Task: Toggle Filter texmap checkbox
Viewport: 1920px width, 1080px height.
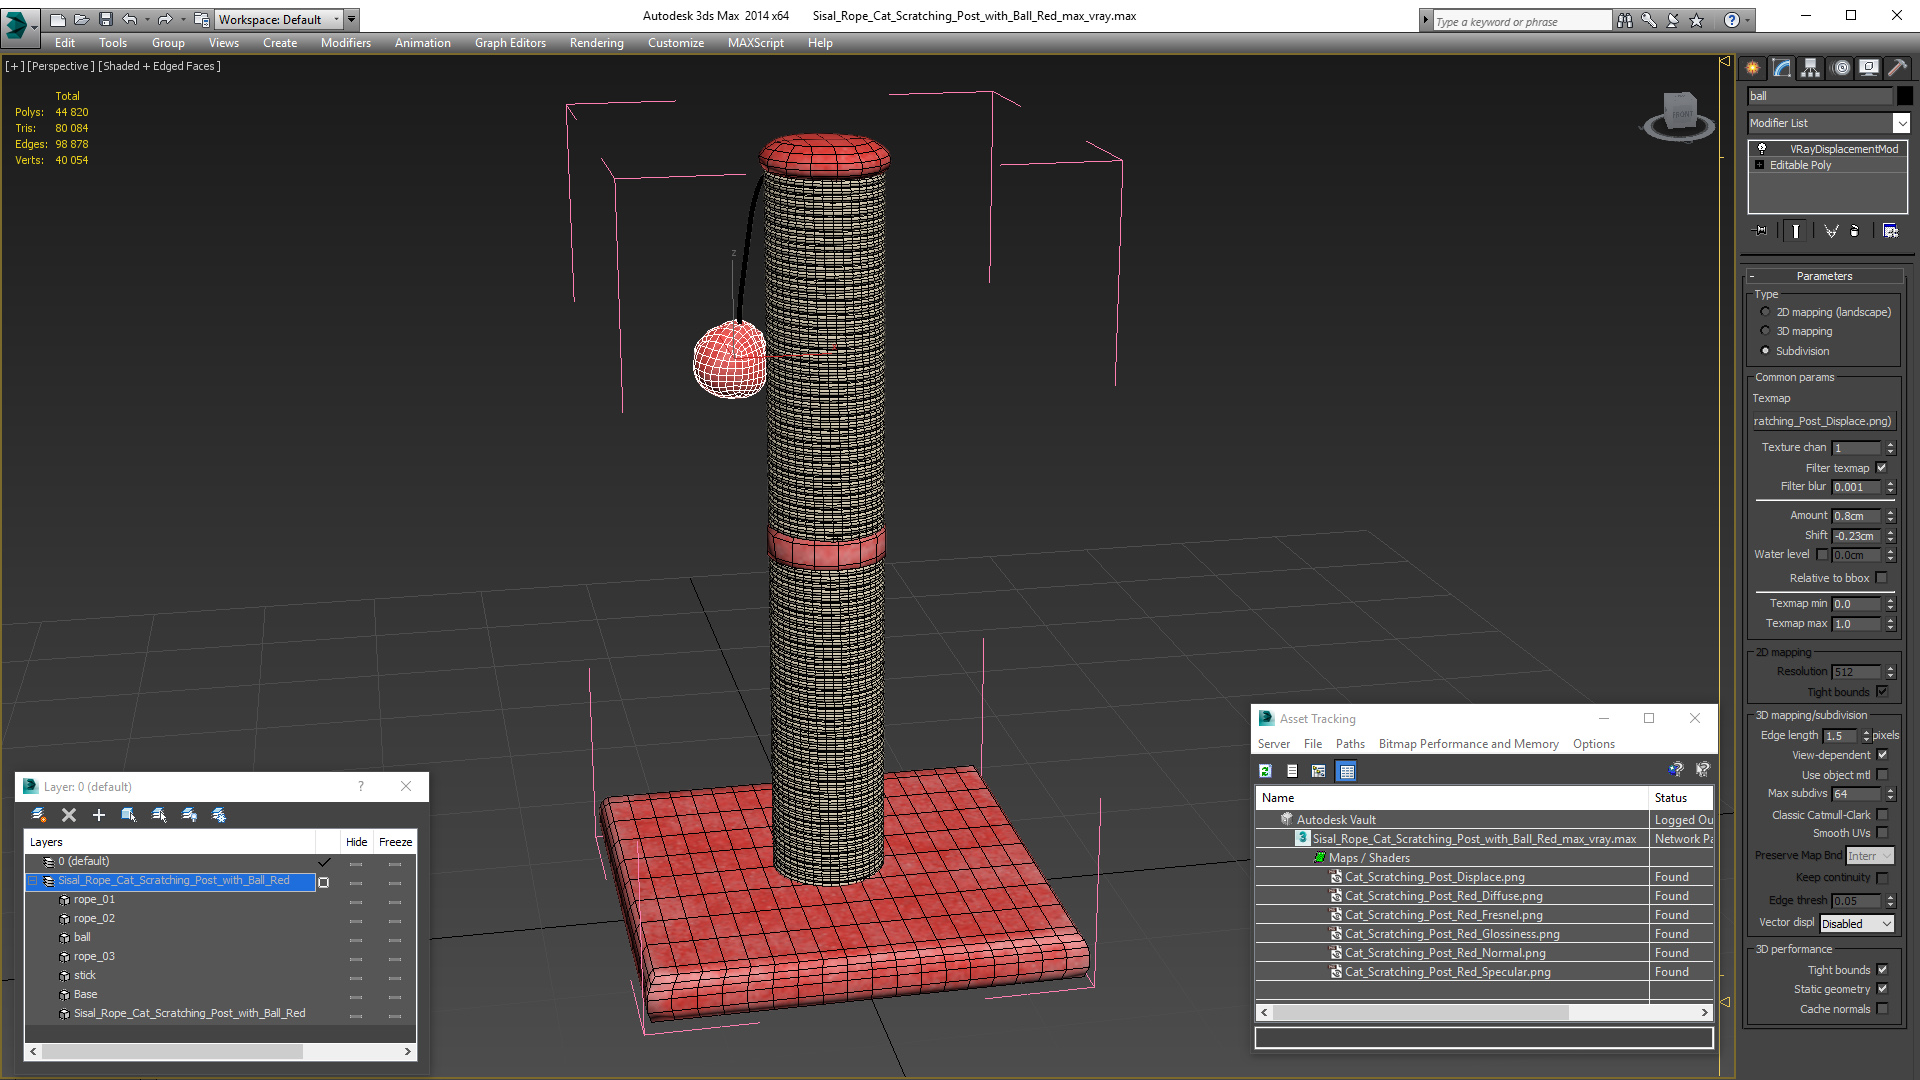Action: pos(1881,468)
